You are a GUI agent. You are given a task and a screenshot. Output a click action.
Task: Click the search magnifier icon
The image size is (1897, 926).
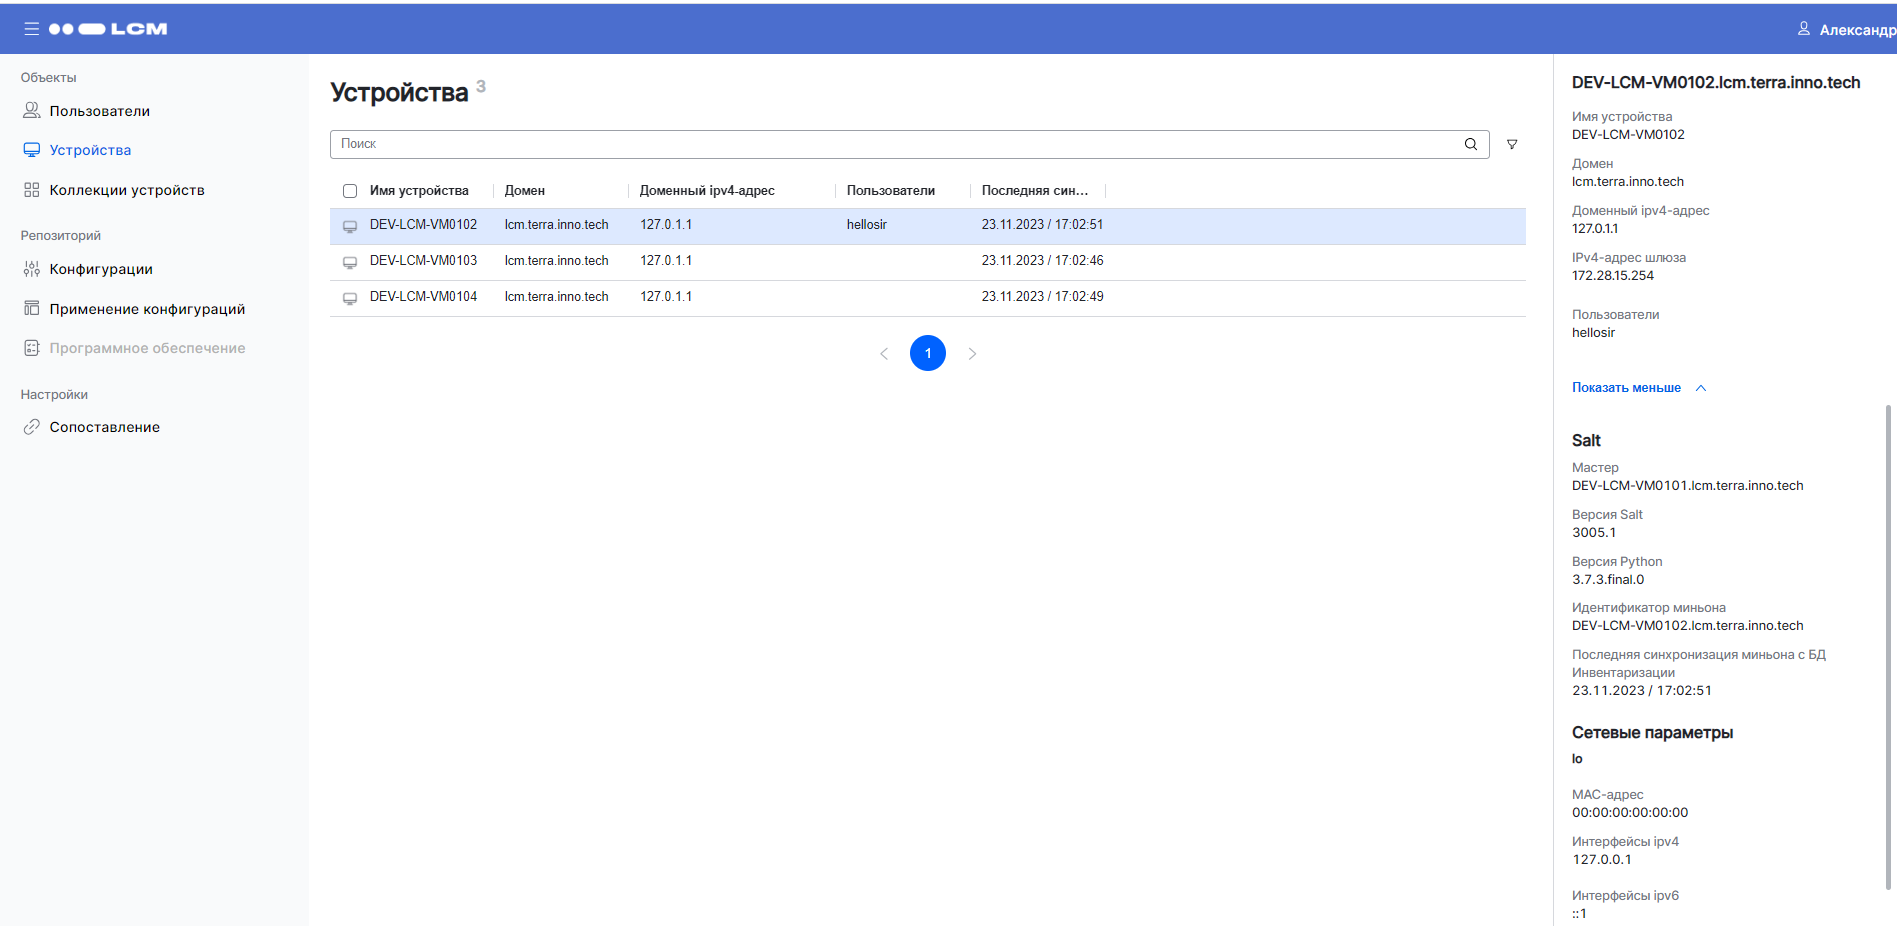pos(1470,144)
